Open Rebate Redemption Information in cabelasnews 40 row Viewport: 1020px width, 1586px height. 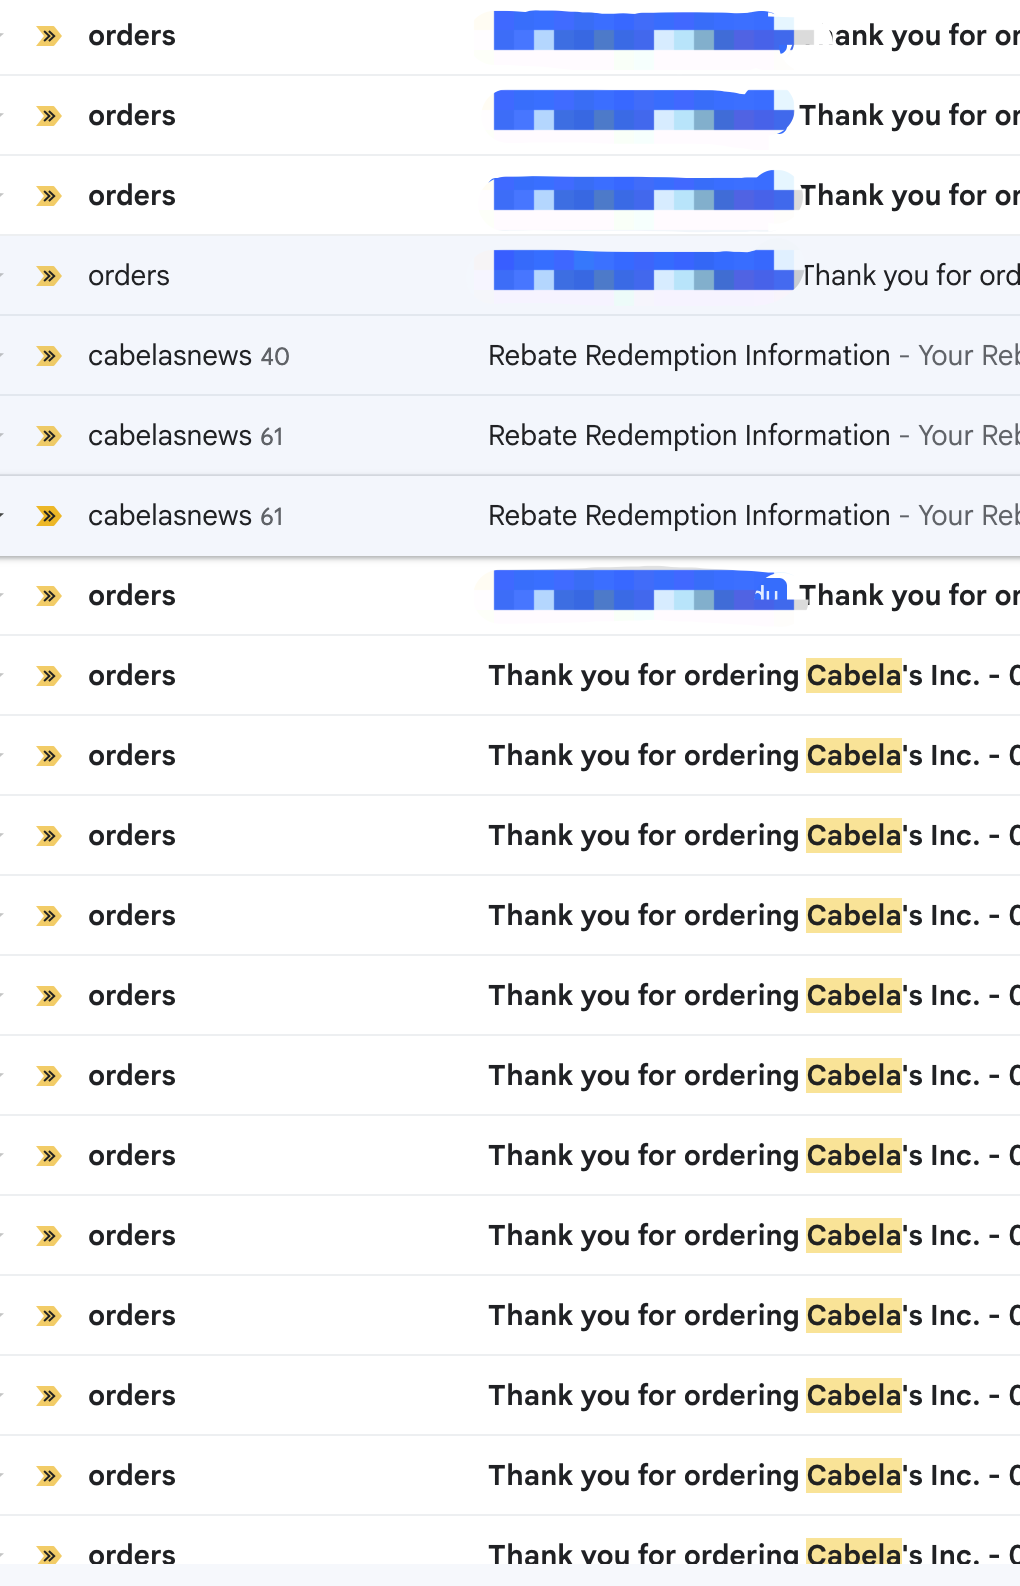(688, 356)
